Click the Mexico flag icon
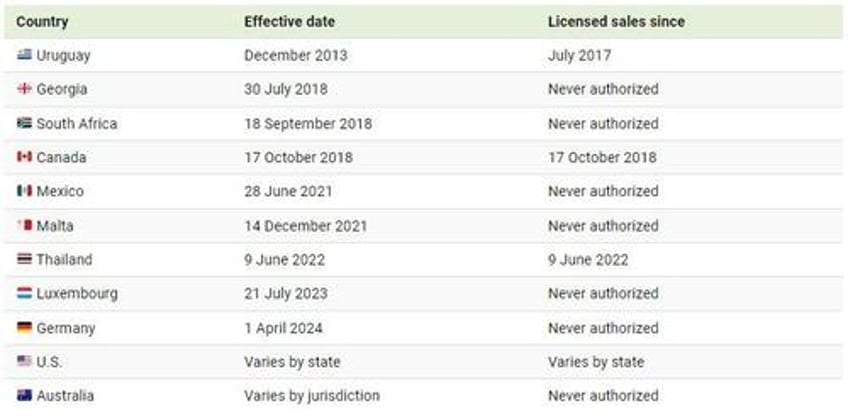This screenshot has height=418, width=848. [24, 191]
